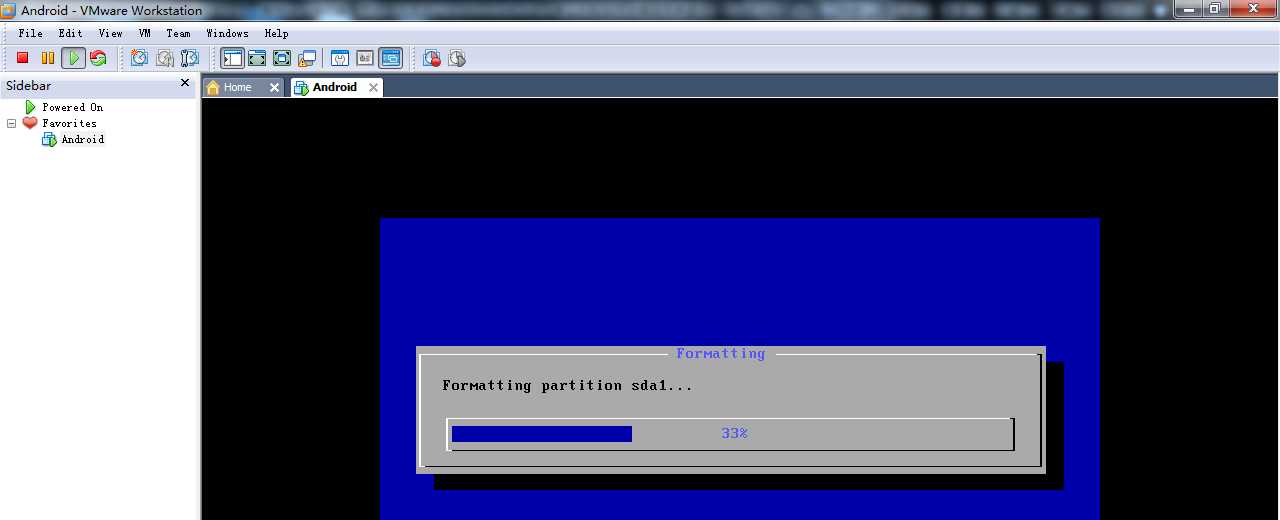The width and height of the screenshot is (1280, 520).
Task: Close the Sidebar panel
Action: tap(185, 83)
